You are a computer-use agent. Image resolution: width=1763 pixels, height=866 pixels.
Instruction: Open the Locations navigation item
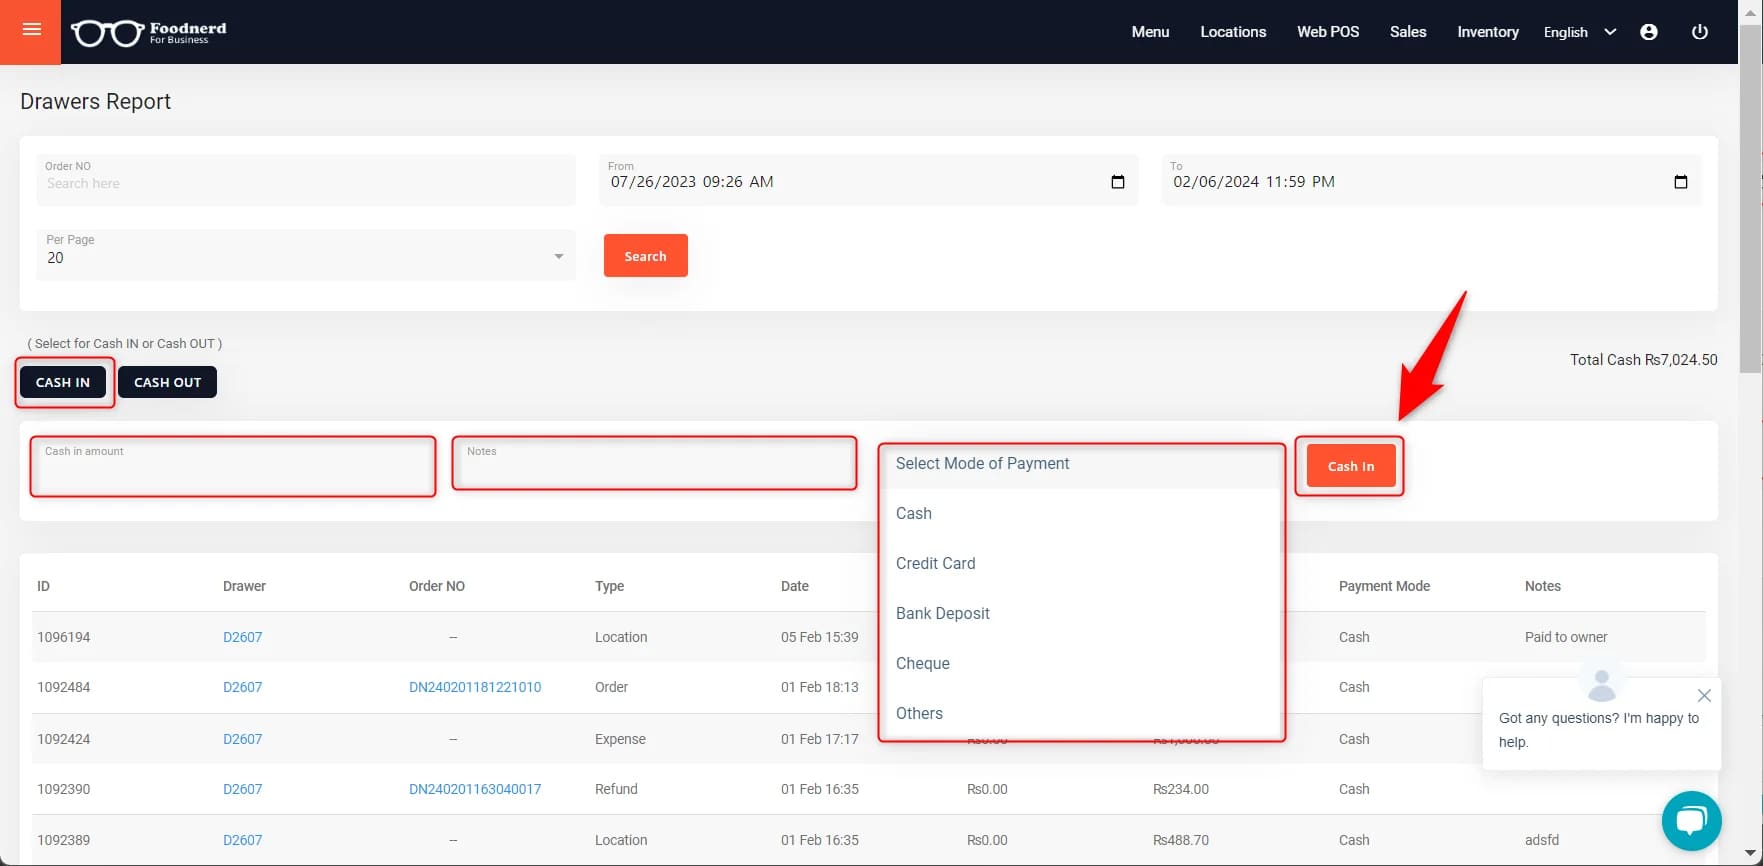(x=1233, y=32)
